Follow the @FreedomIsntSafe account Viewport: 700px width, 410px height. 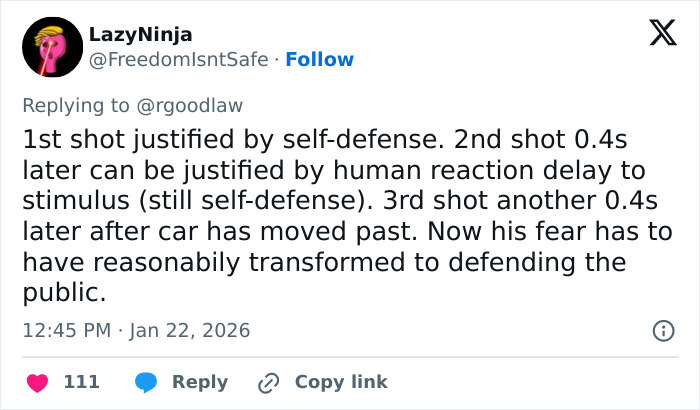click(x=319, y=60)
